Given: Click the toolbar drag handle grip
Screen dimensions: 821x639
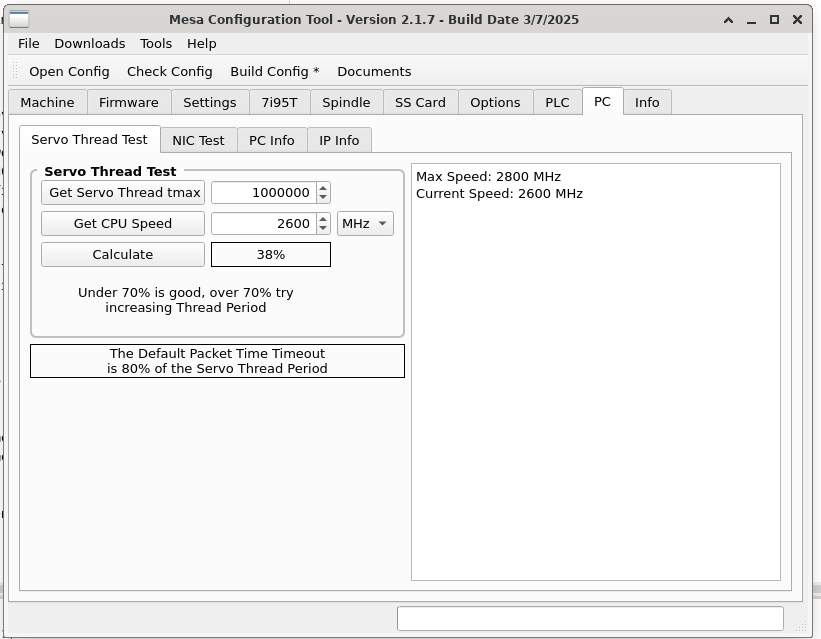Looking at the screenshot, I should (x=15, y=71).
